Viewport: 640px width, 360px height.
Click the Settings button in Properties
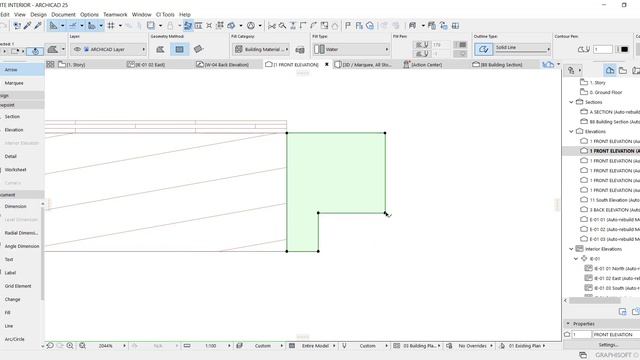pyautogui.click(x=608, y=345)
